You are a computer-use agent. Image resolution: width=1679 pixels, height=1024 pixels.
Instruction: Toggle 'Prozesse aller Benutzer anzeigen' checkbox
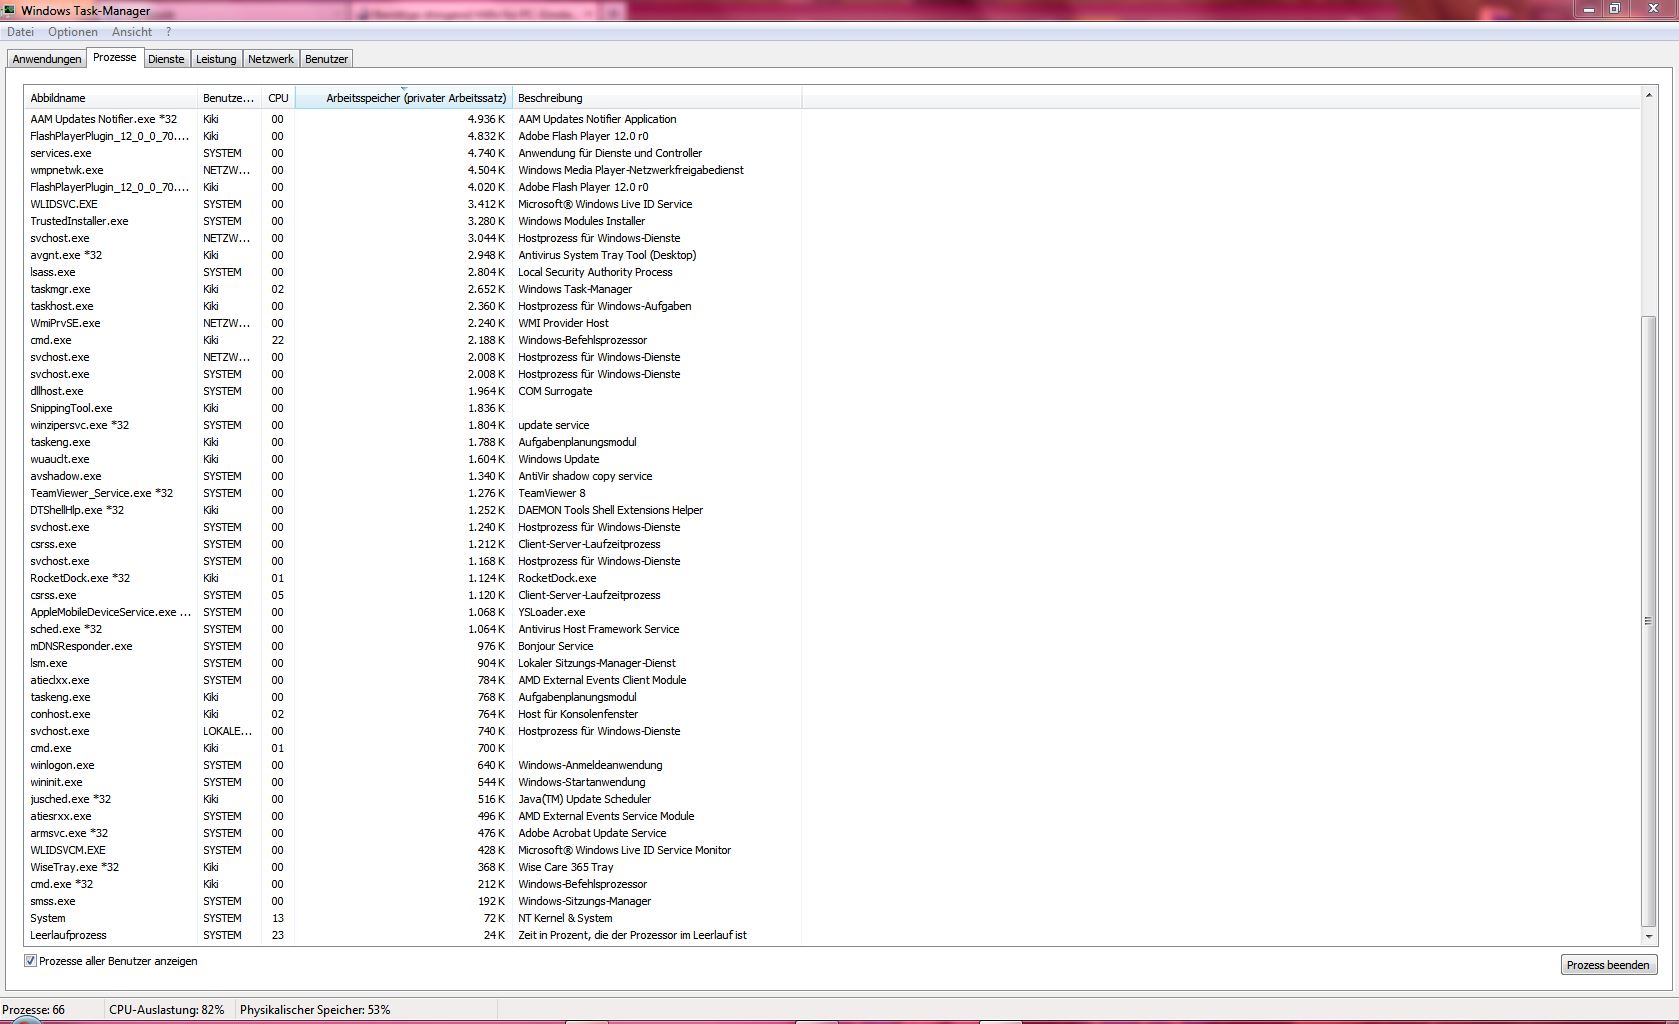coord(31,961)
